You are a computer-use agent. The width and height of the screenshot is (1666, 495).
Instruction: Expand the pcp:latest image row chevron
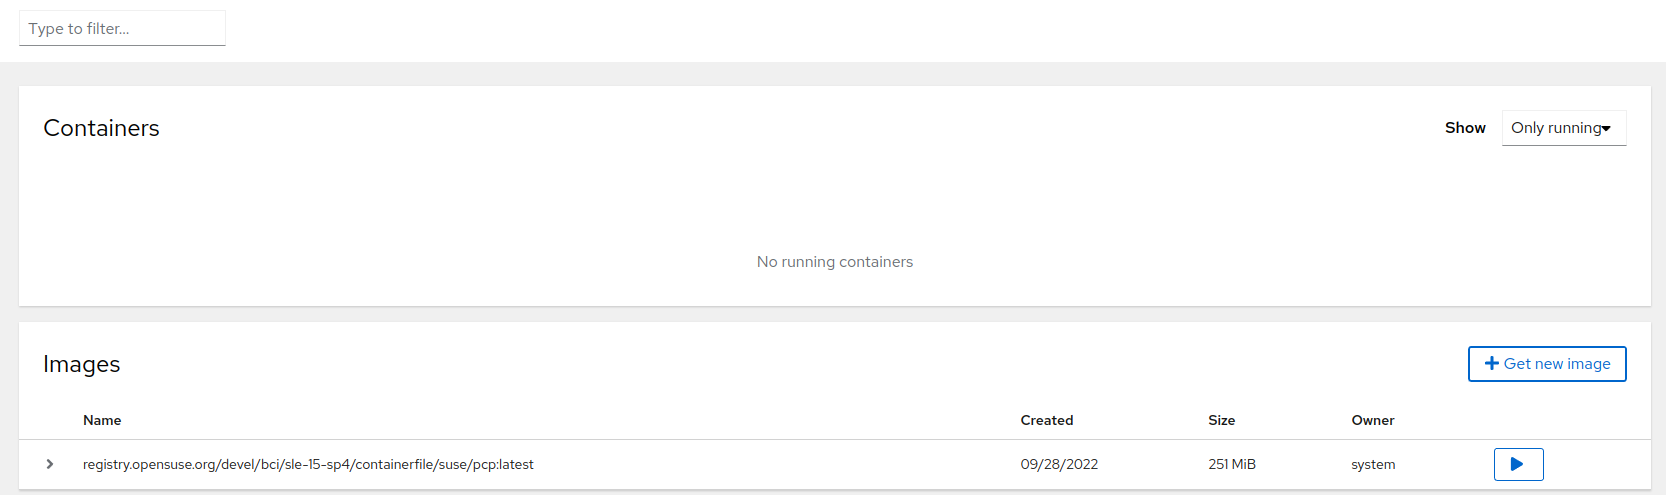[49, 464]
